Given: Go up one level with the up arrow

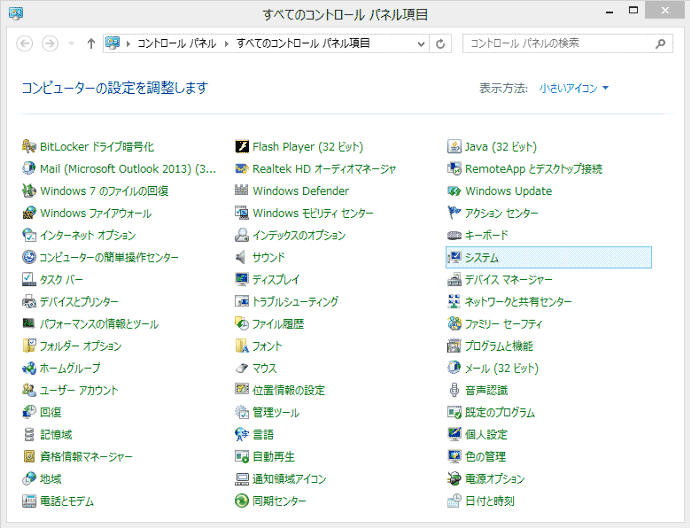Looking at the screenshot, I should click(91, 44).
